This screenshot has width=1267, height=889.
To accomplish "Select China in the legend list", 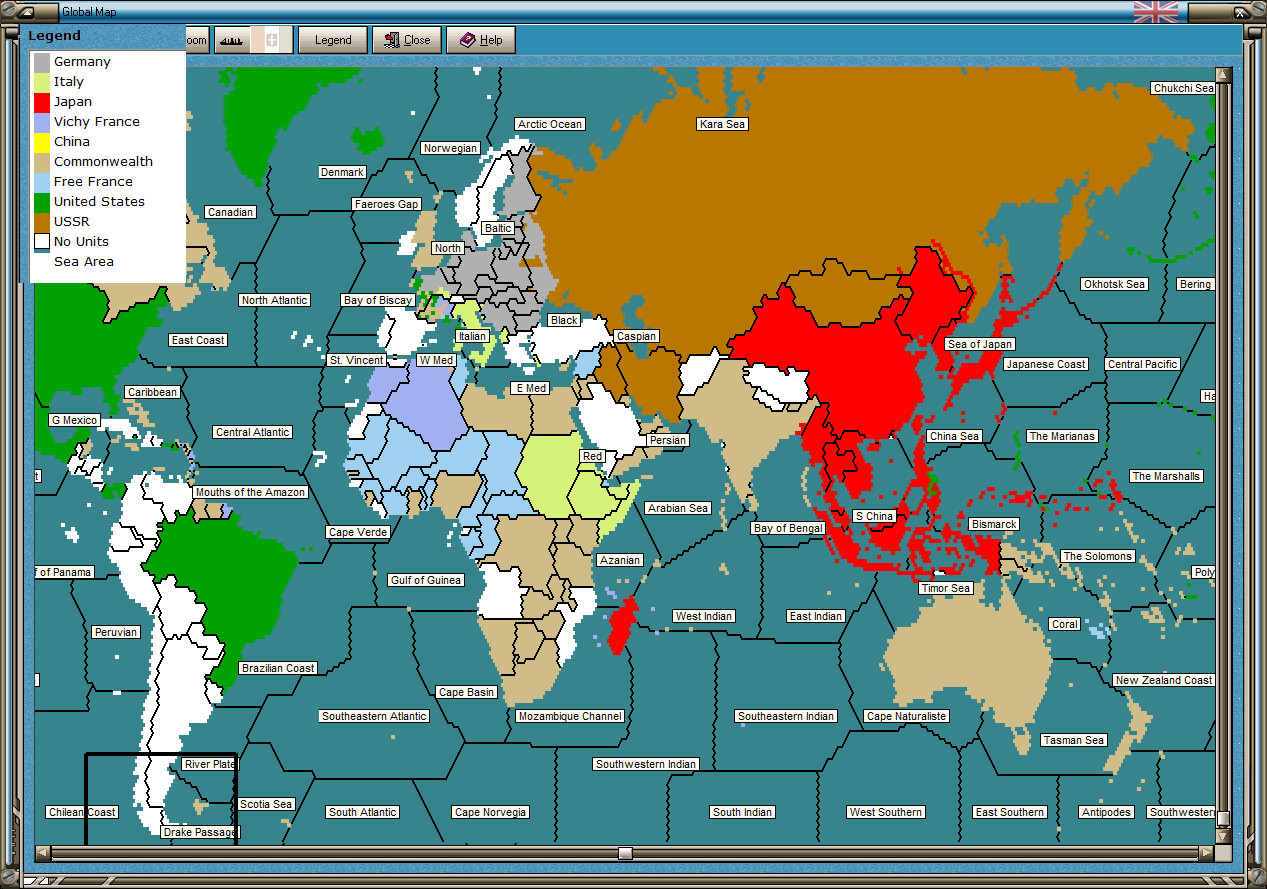I will point(72,141).
